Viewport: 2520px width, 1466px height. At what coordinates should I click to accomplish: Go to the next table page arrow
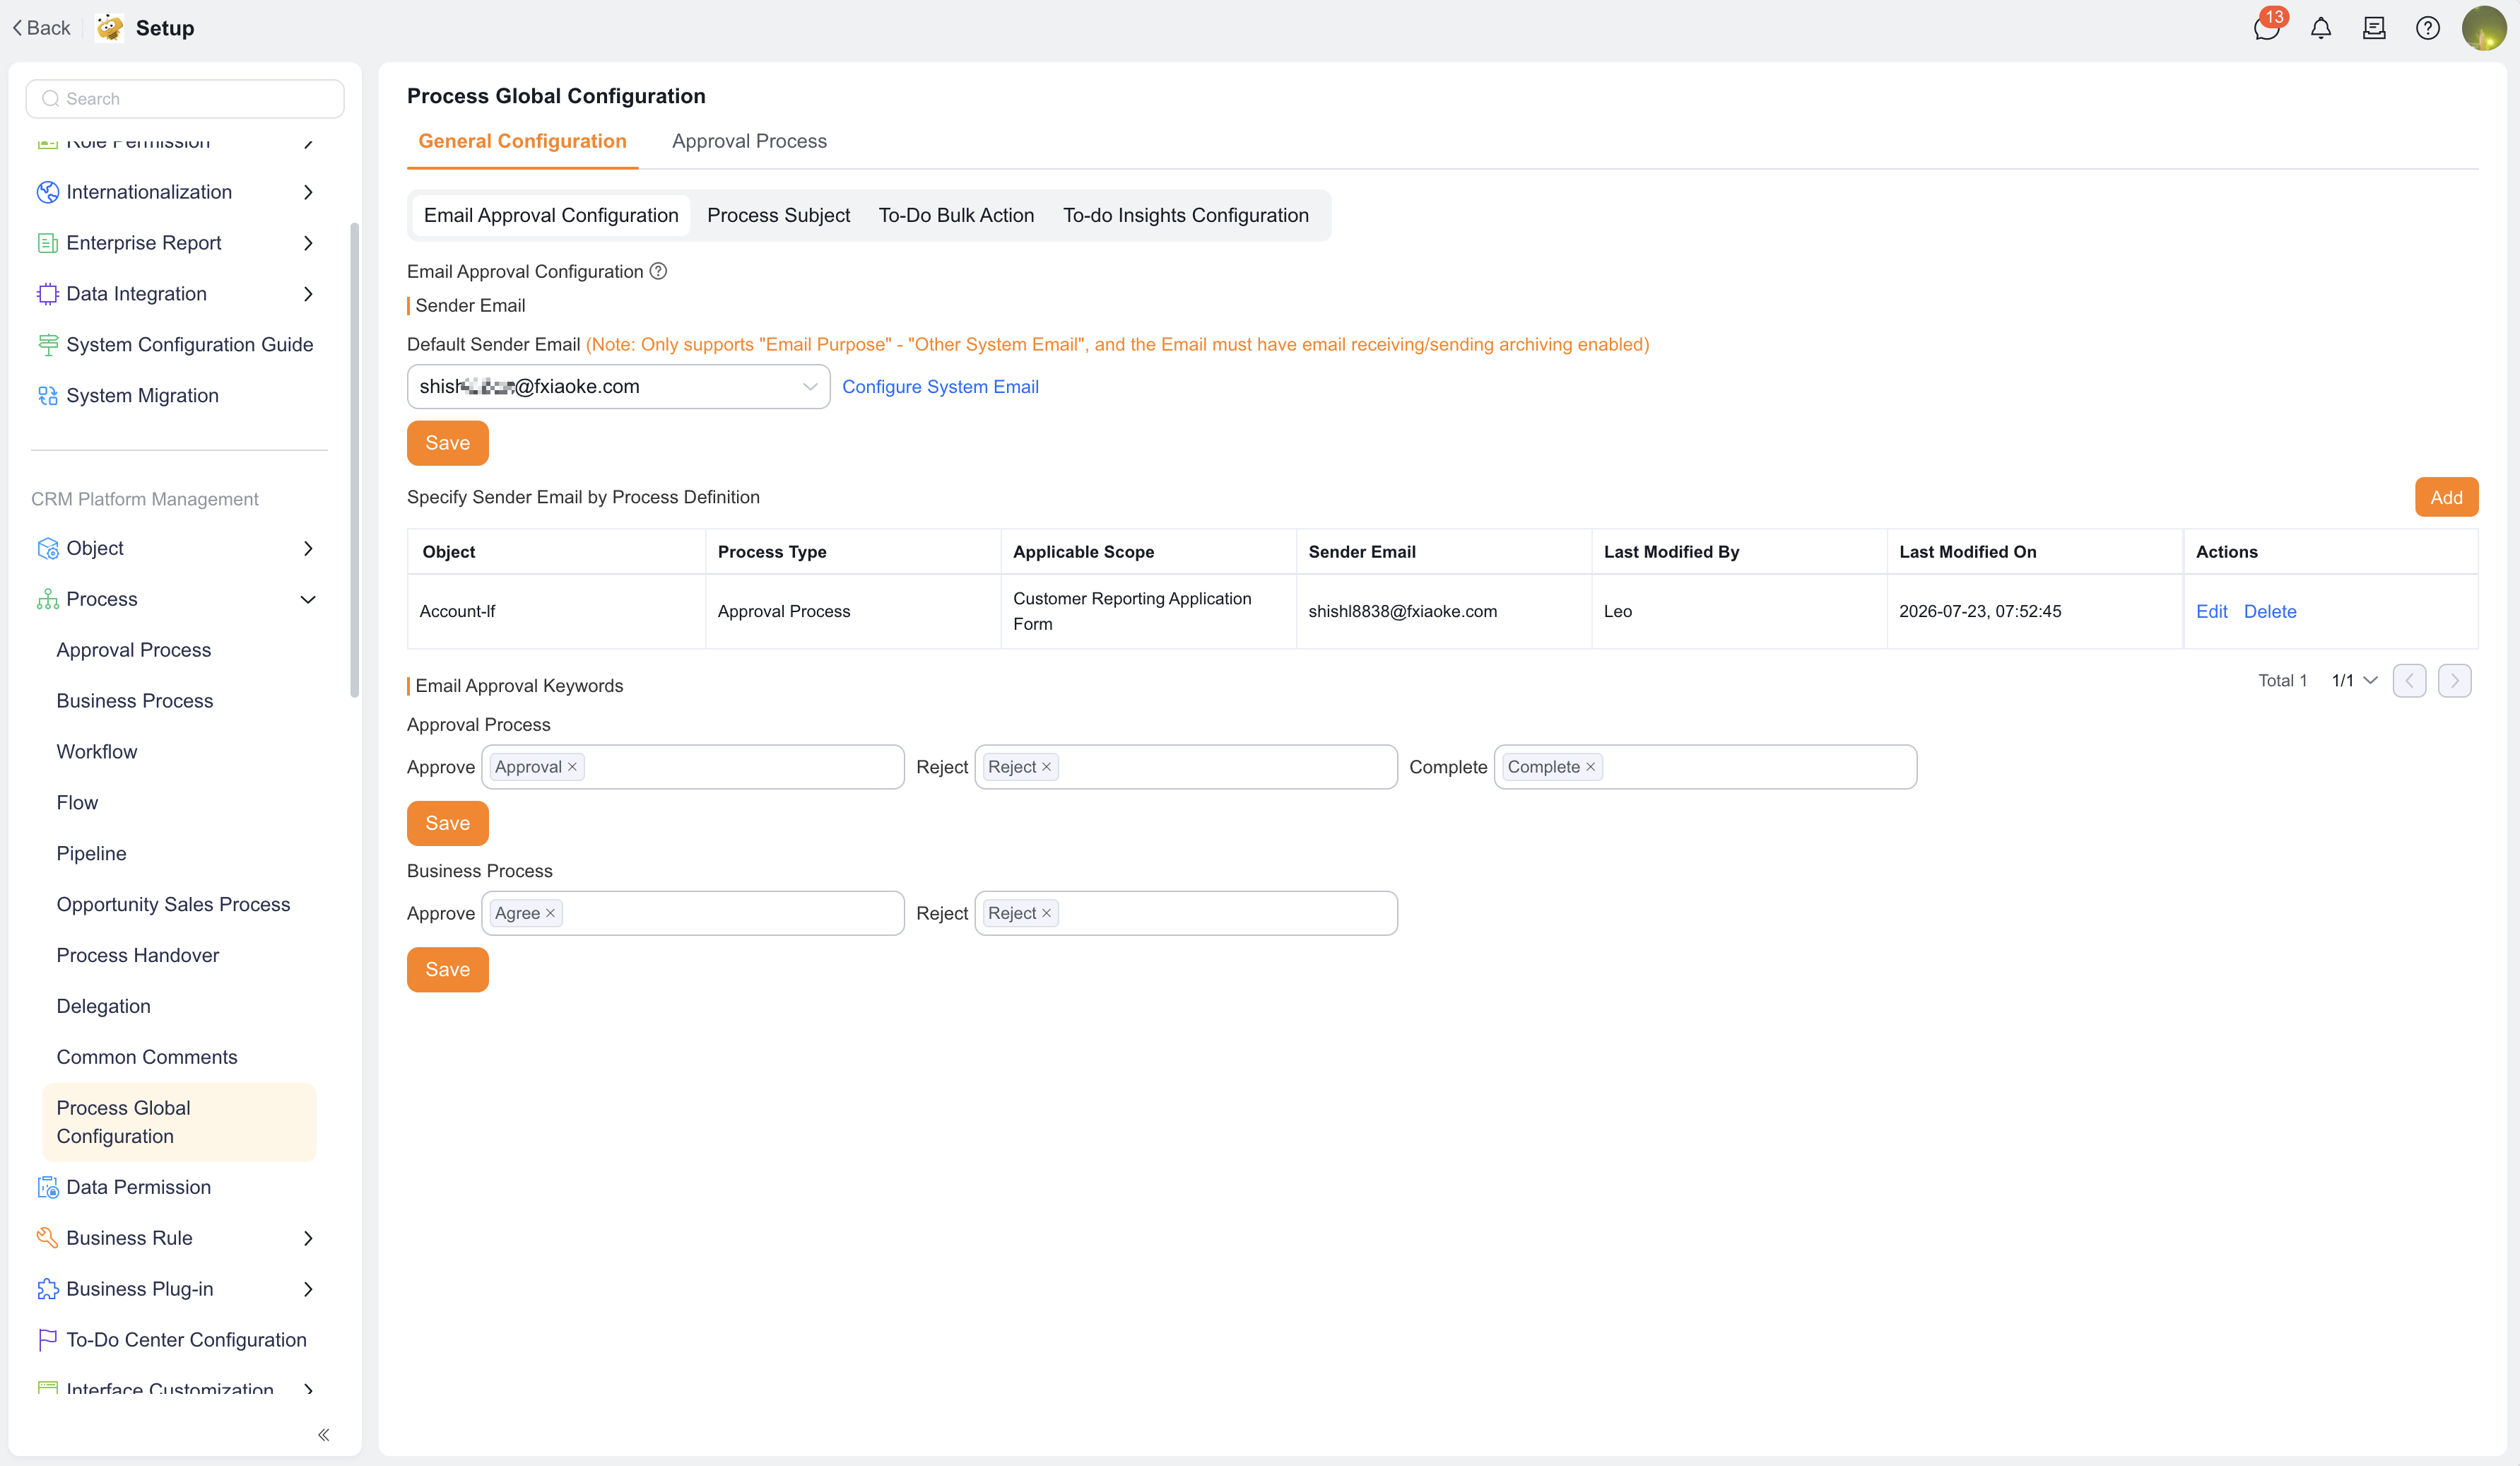tap(2454, 681)
